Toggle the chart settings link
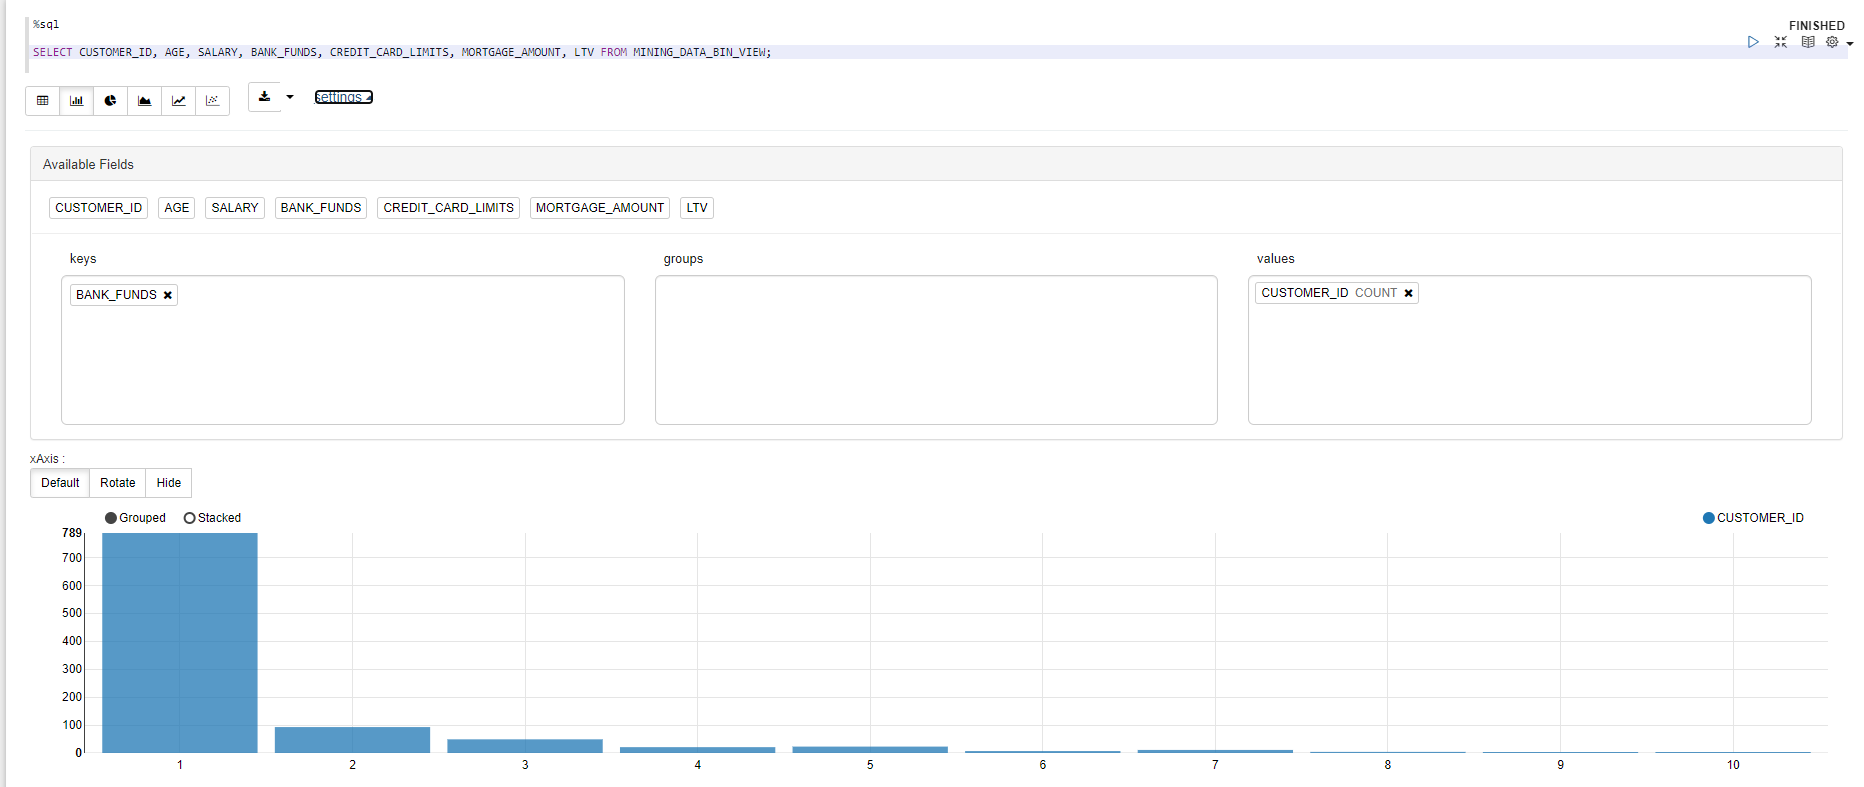 point(343,97)
